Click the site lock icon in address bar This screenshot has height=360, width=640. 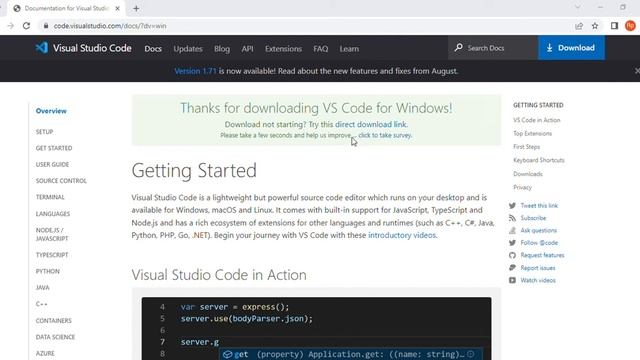(46, 26)
